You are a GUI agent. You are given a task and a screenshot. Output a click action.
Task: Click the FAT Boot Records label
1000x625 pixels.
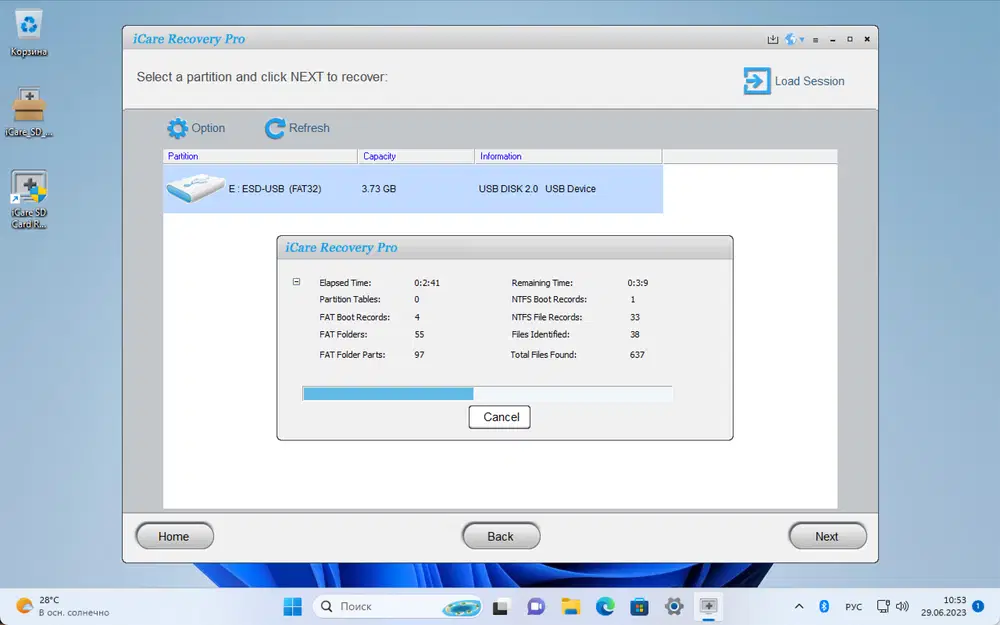355,317
